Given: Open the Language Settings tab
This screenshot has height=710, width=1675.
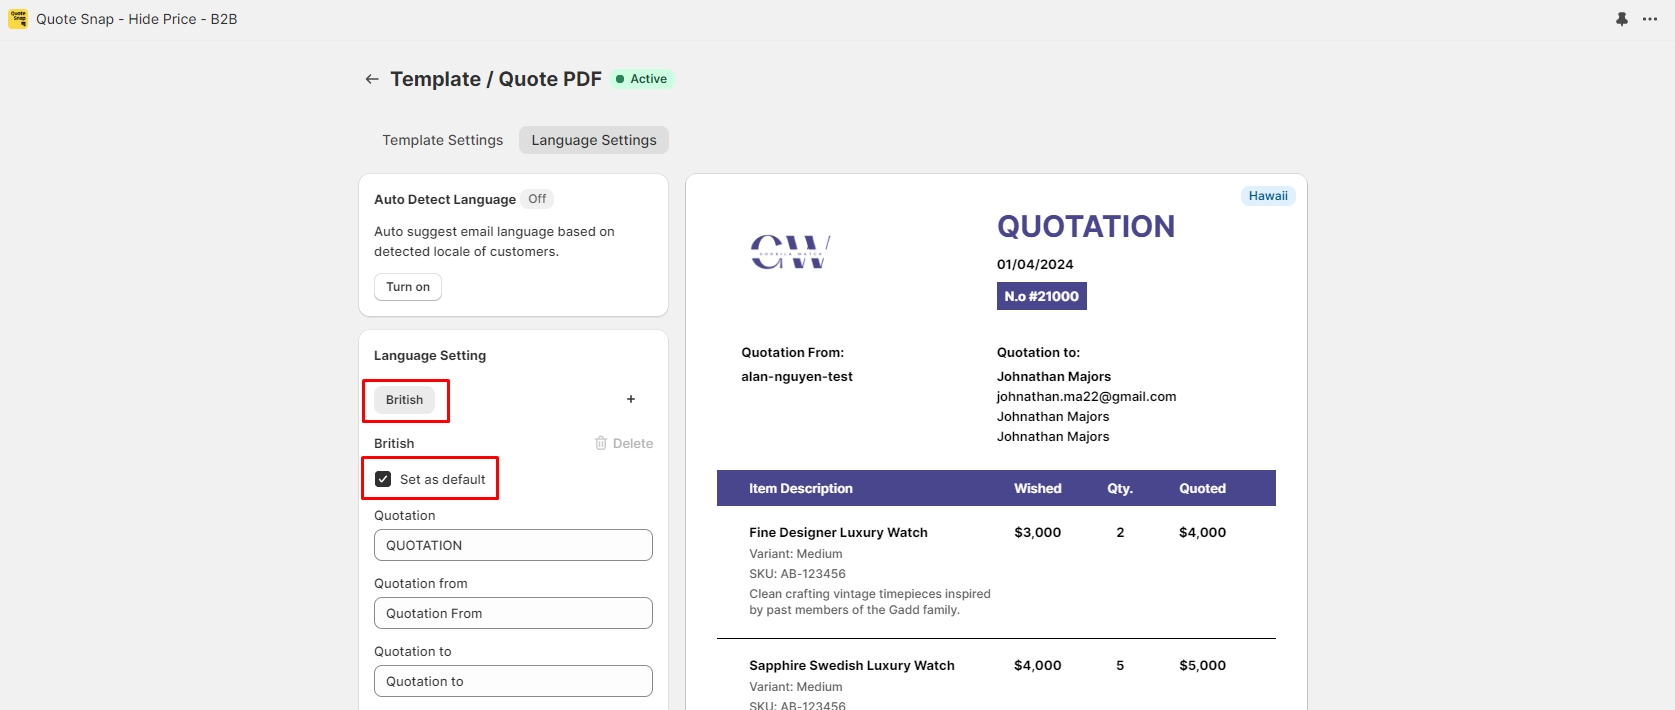Looking at the screenshot, I should point(594,140).
